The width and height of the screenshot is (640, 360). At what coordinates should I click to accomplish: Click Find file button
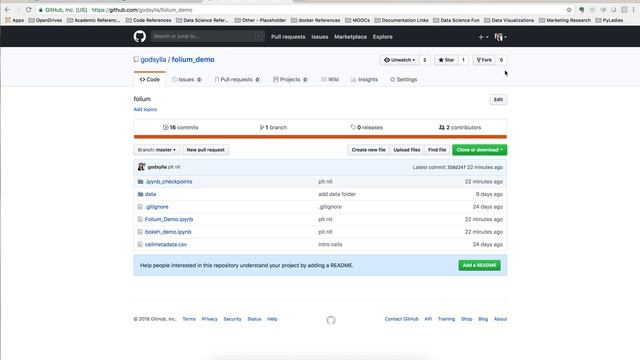tap(437, 150)
